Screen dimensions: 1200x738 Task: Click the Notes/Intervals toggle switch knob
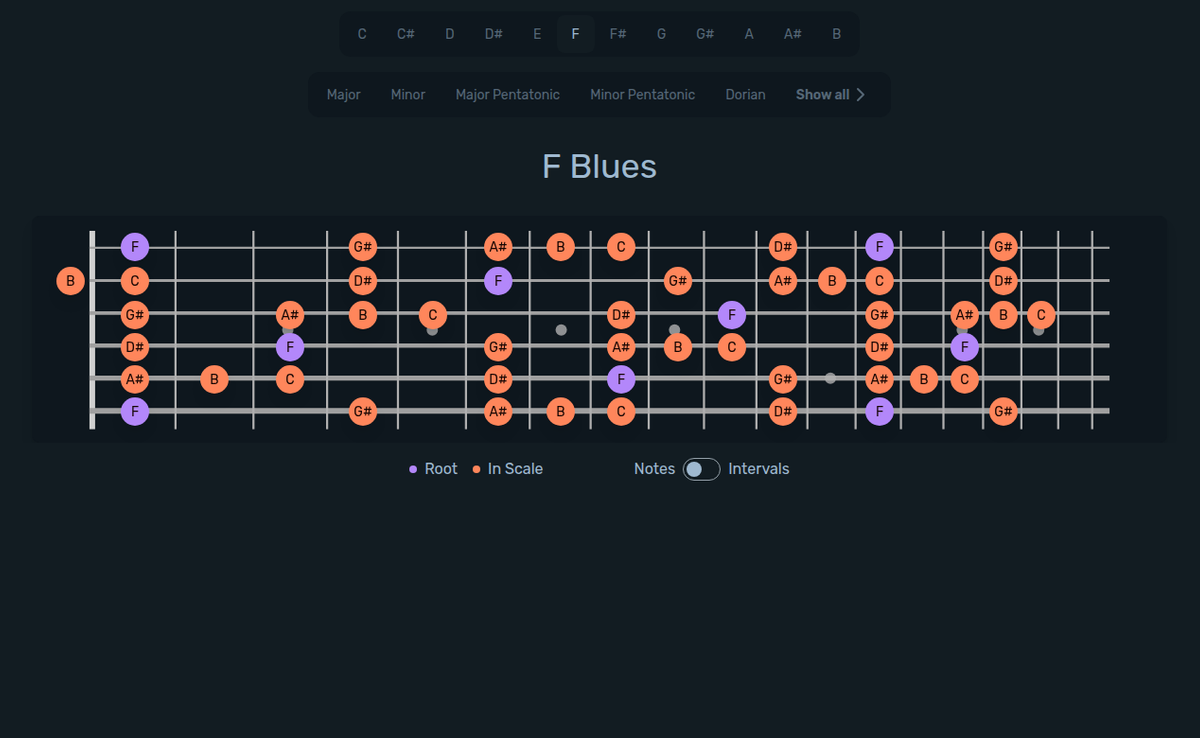click(x=693, y=468)
